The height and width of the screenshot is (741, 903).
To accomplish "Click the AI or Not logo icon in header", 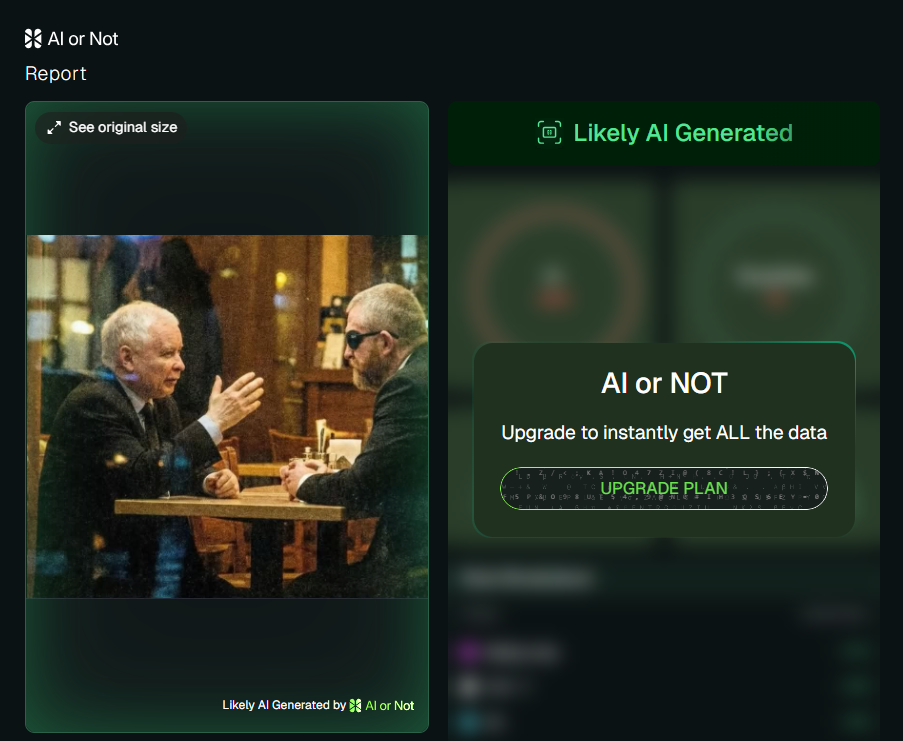I will tap(33, 39).
